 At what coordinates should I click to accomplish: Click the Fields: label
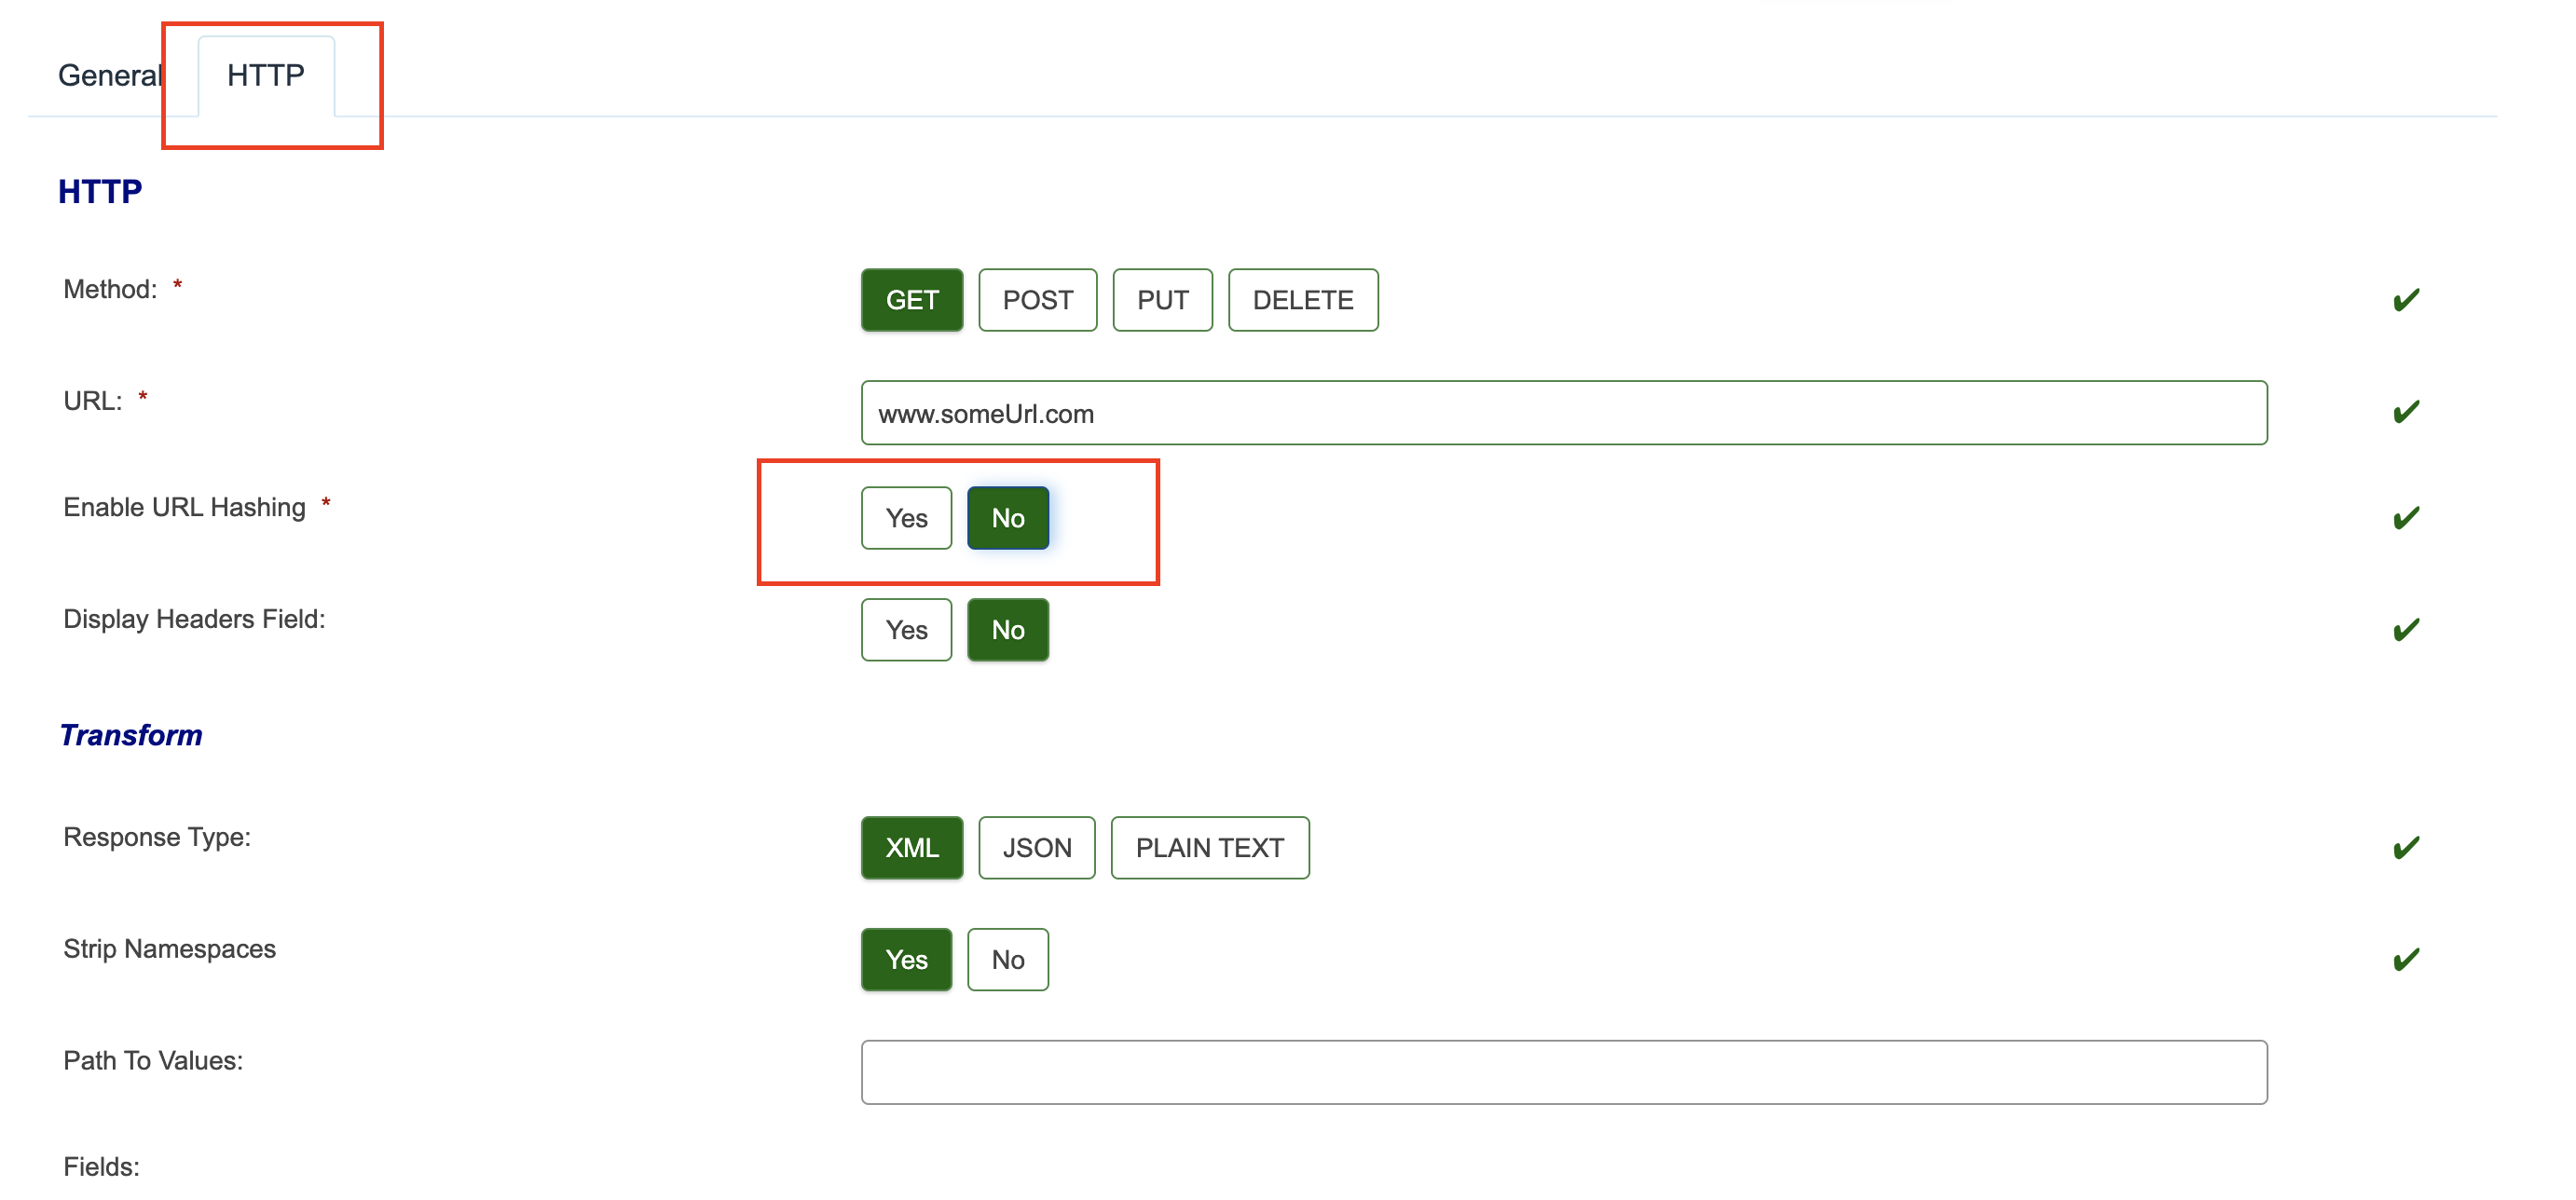coord(101,1167)
